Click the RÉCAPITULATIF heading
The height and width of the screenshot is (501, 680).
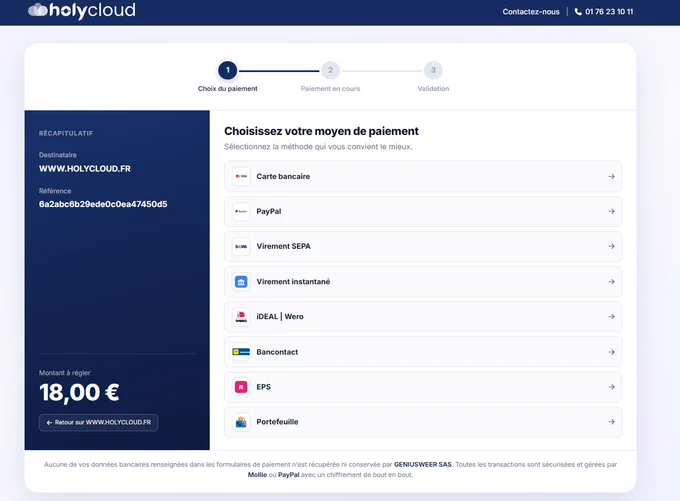coord(66,133)
